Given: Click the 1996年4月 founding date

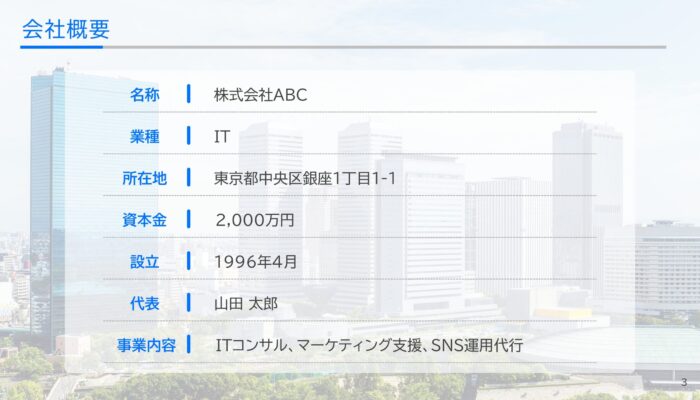Looking at the screenshot, I should pyautogui.click(x=255, y=262).
